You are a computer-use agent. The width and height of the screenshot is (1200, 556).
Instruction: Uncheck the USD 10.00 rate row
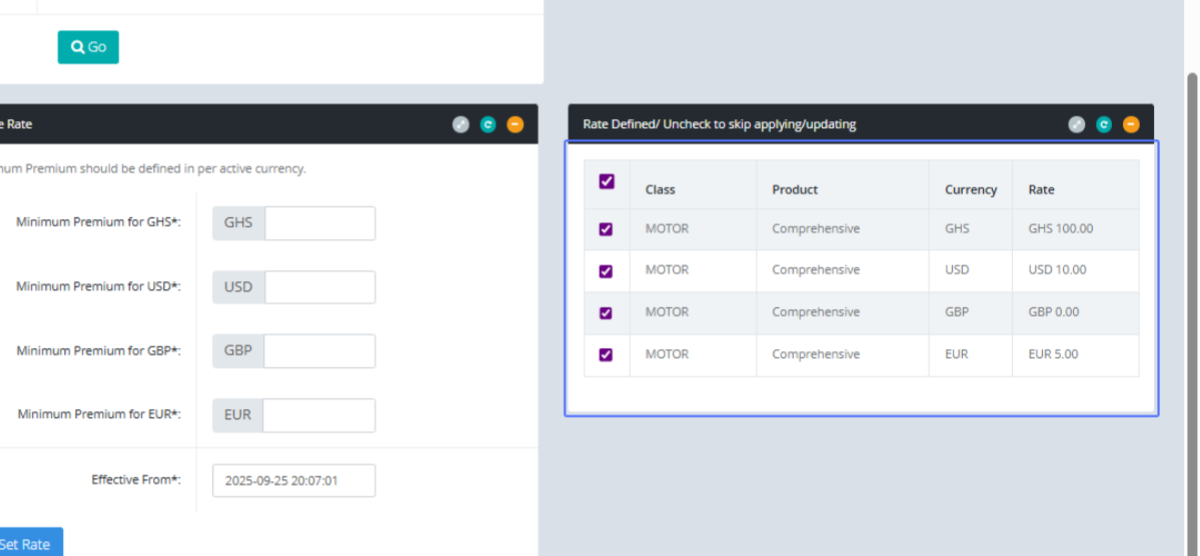coord(606,271)
